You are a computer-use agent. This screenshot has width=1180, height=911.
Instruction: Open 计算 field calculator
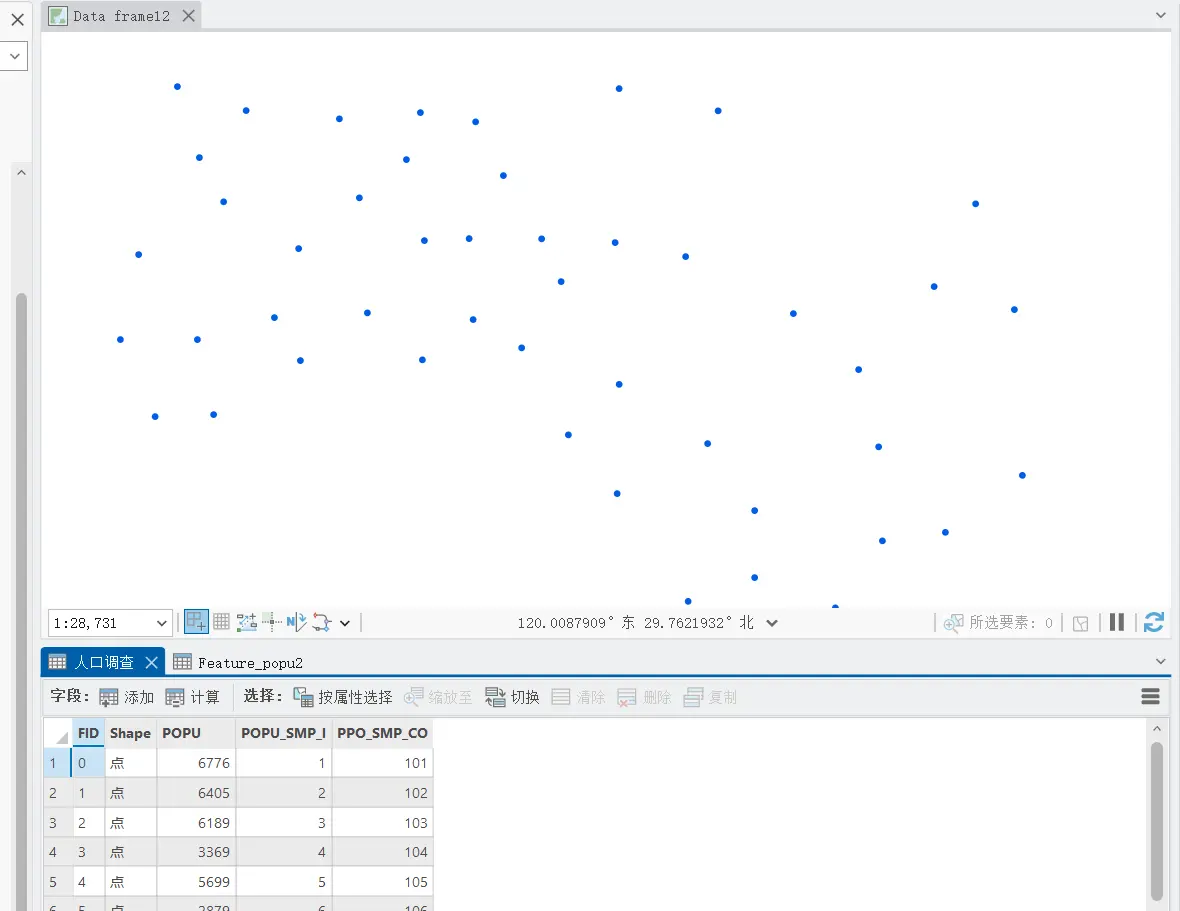pyautogui.click(x=193, y=697)
